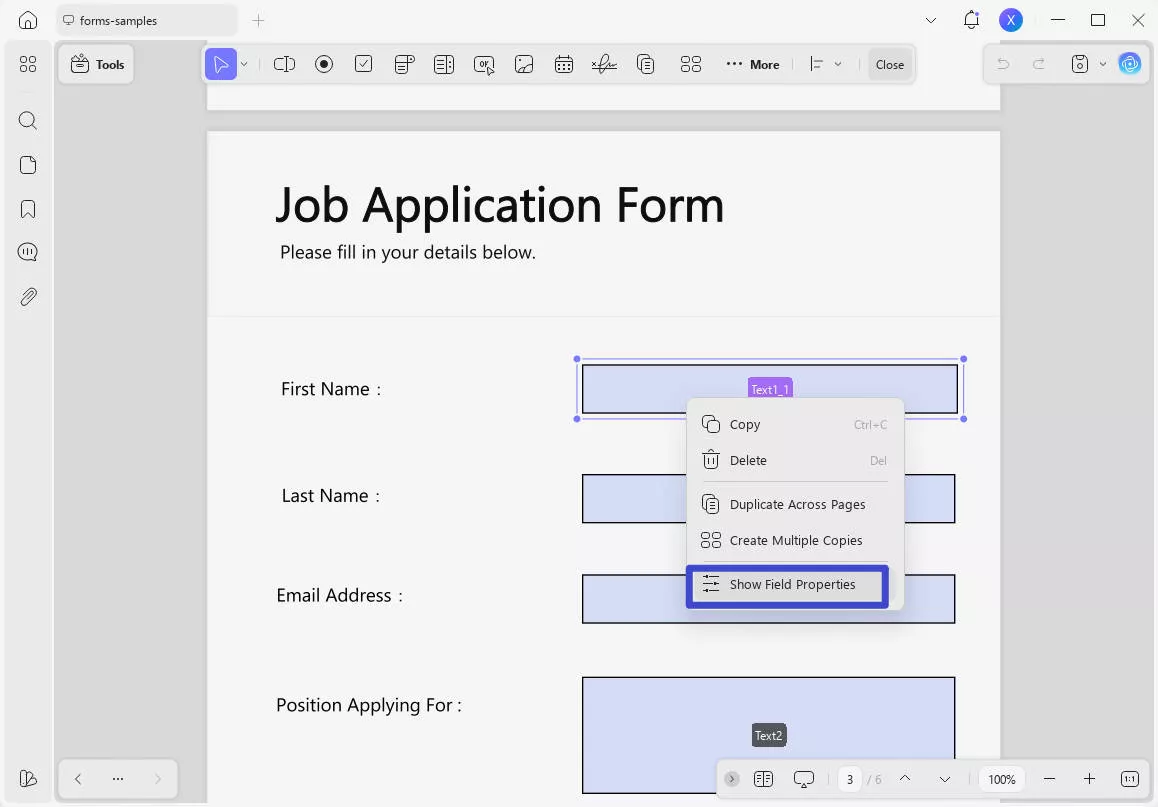Screen dimensions: 1158x807
Task: Select the Radio Button tool
Action: pos(324,63)
